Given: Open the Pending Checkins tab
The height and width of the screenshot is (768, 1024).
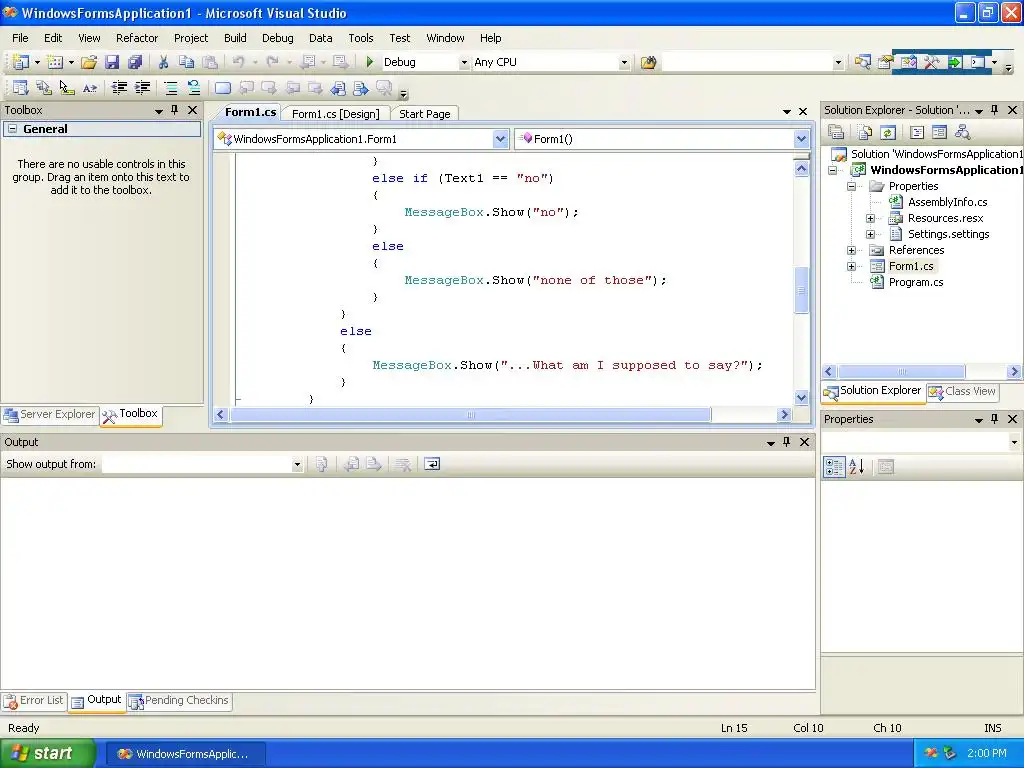Looking at the screenshot, I should 180,701.
